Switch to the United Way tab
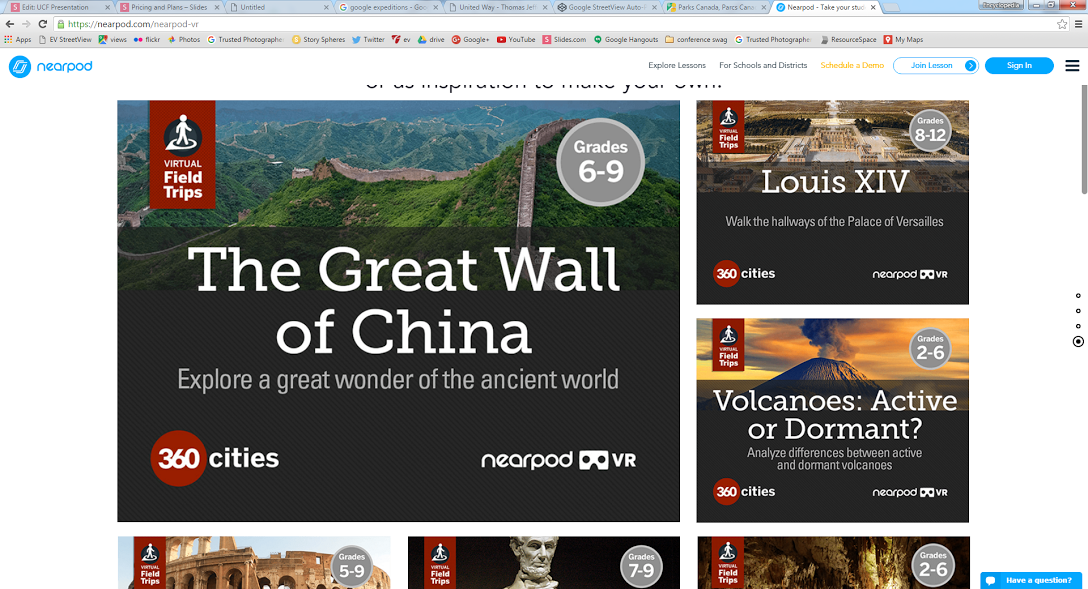 coord(497,8)
